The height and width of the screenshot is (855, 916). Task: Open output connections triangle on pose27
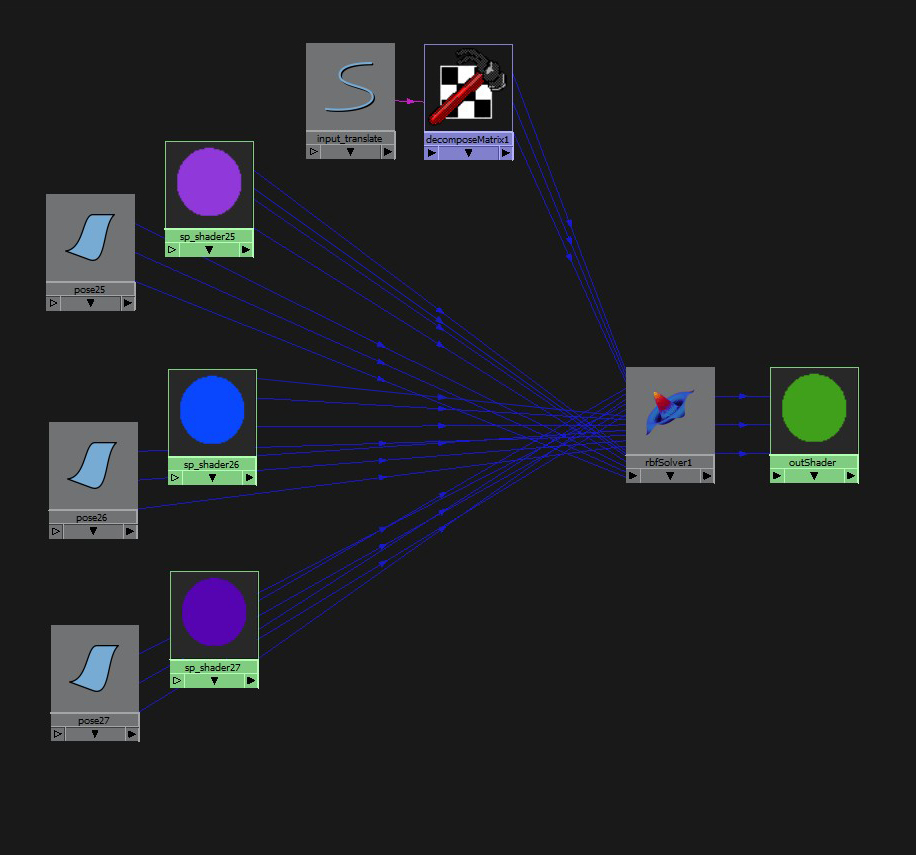tap(133, 734)
